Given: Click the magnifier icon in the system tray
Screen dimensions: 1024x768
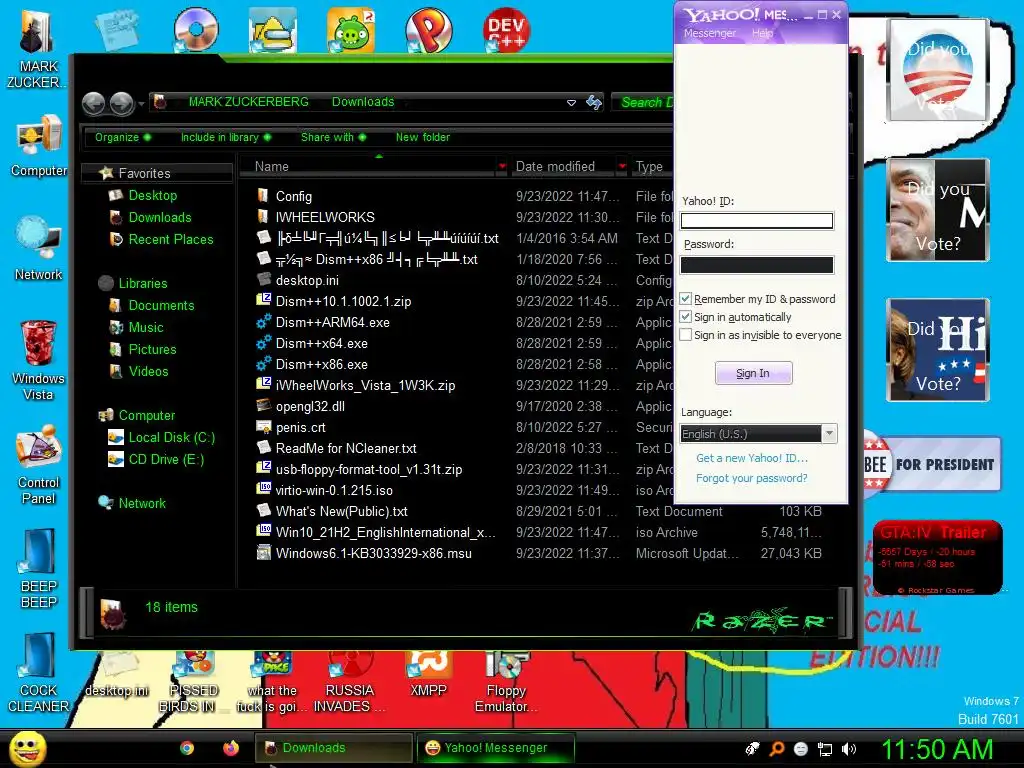Looking at the screenshot, I should (776, 749).
